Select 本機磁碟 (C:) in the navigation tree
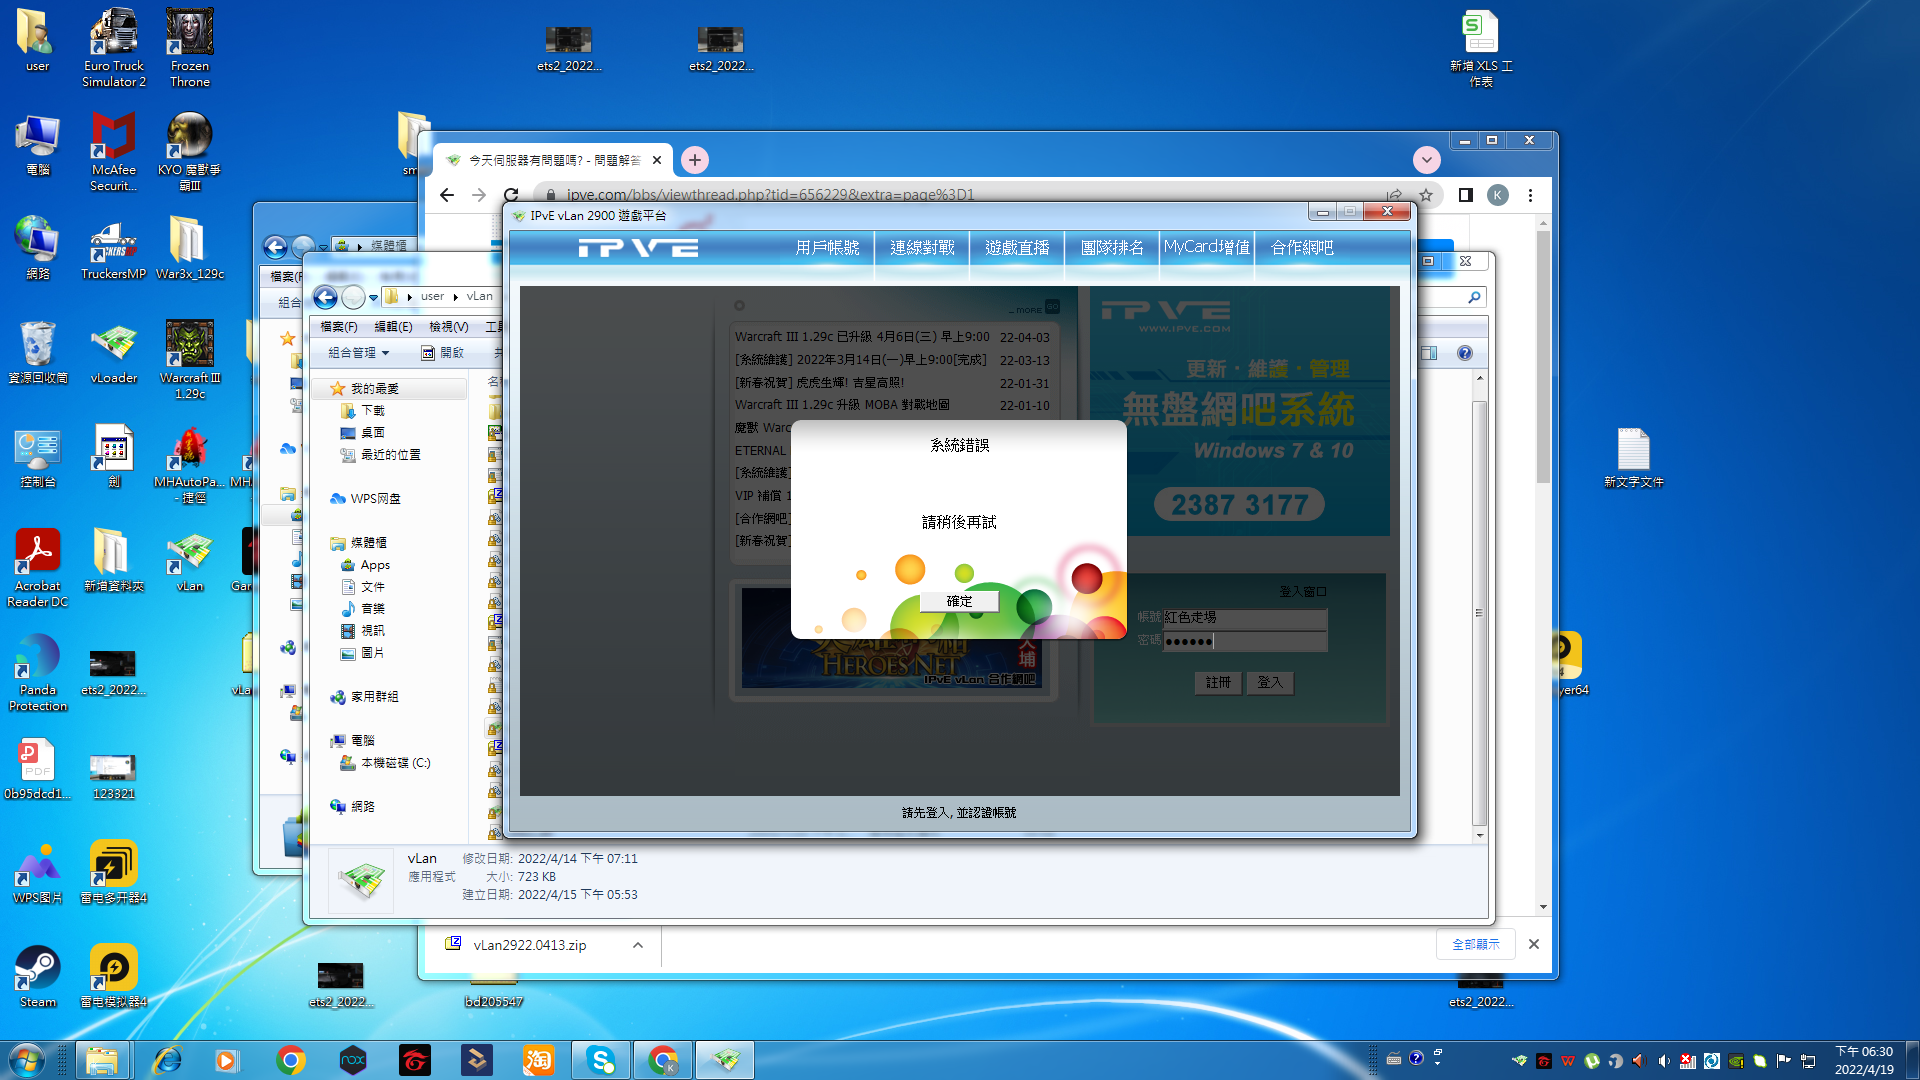1920x1080 pixels. (x=395, y=763)
